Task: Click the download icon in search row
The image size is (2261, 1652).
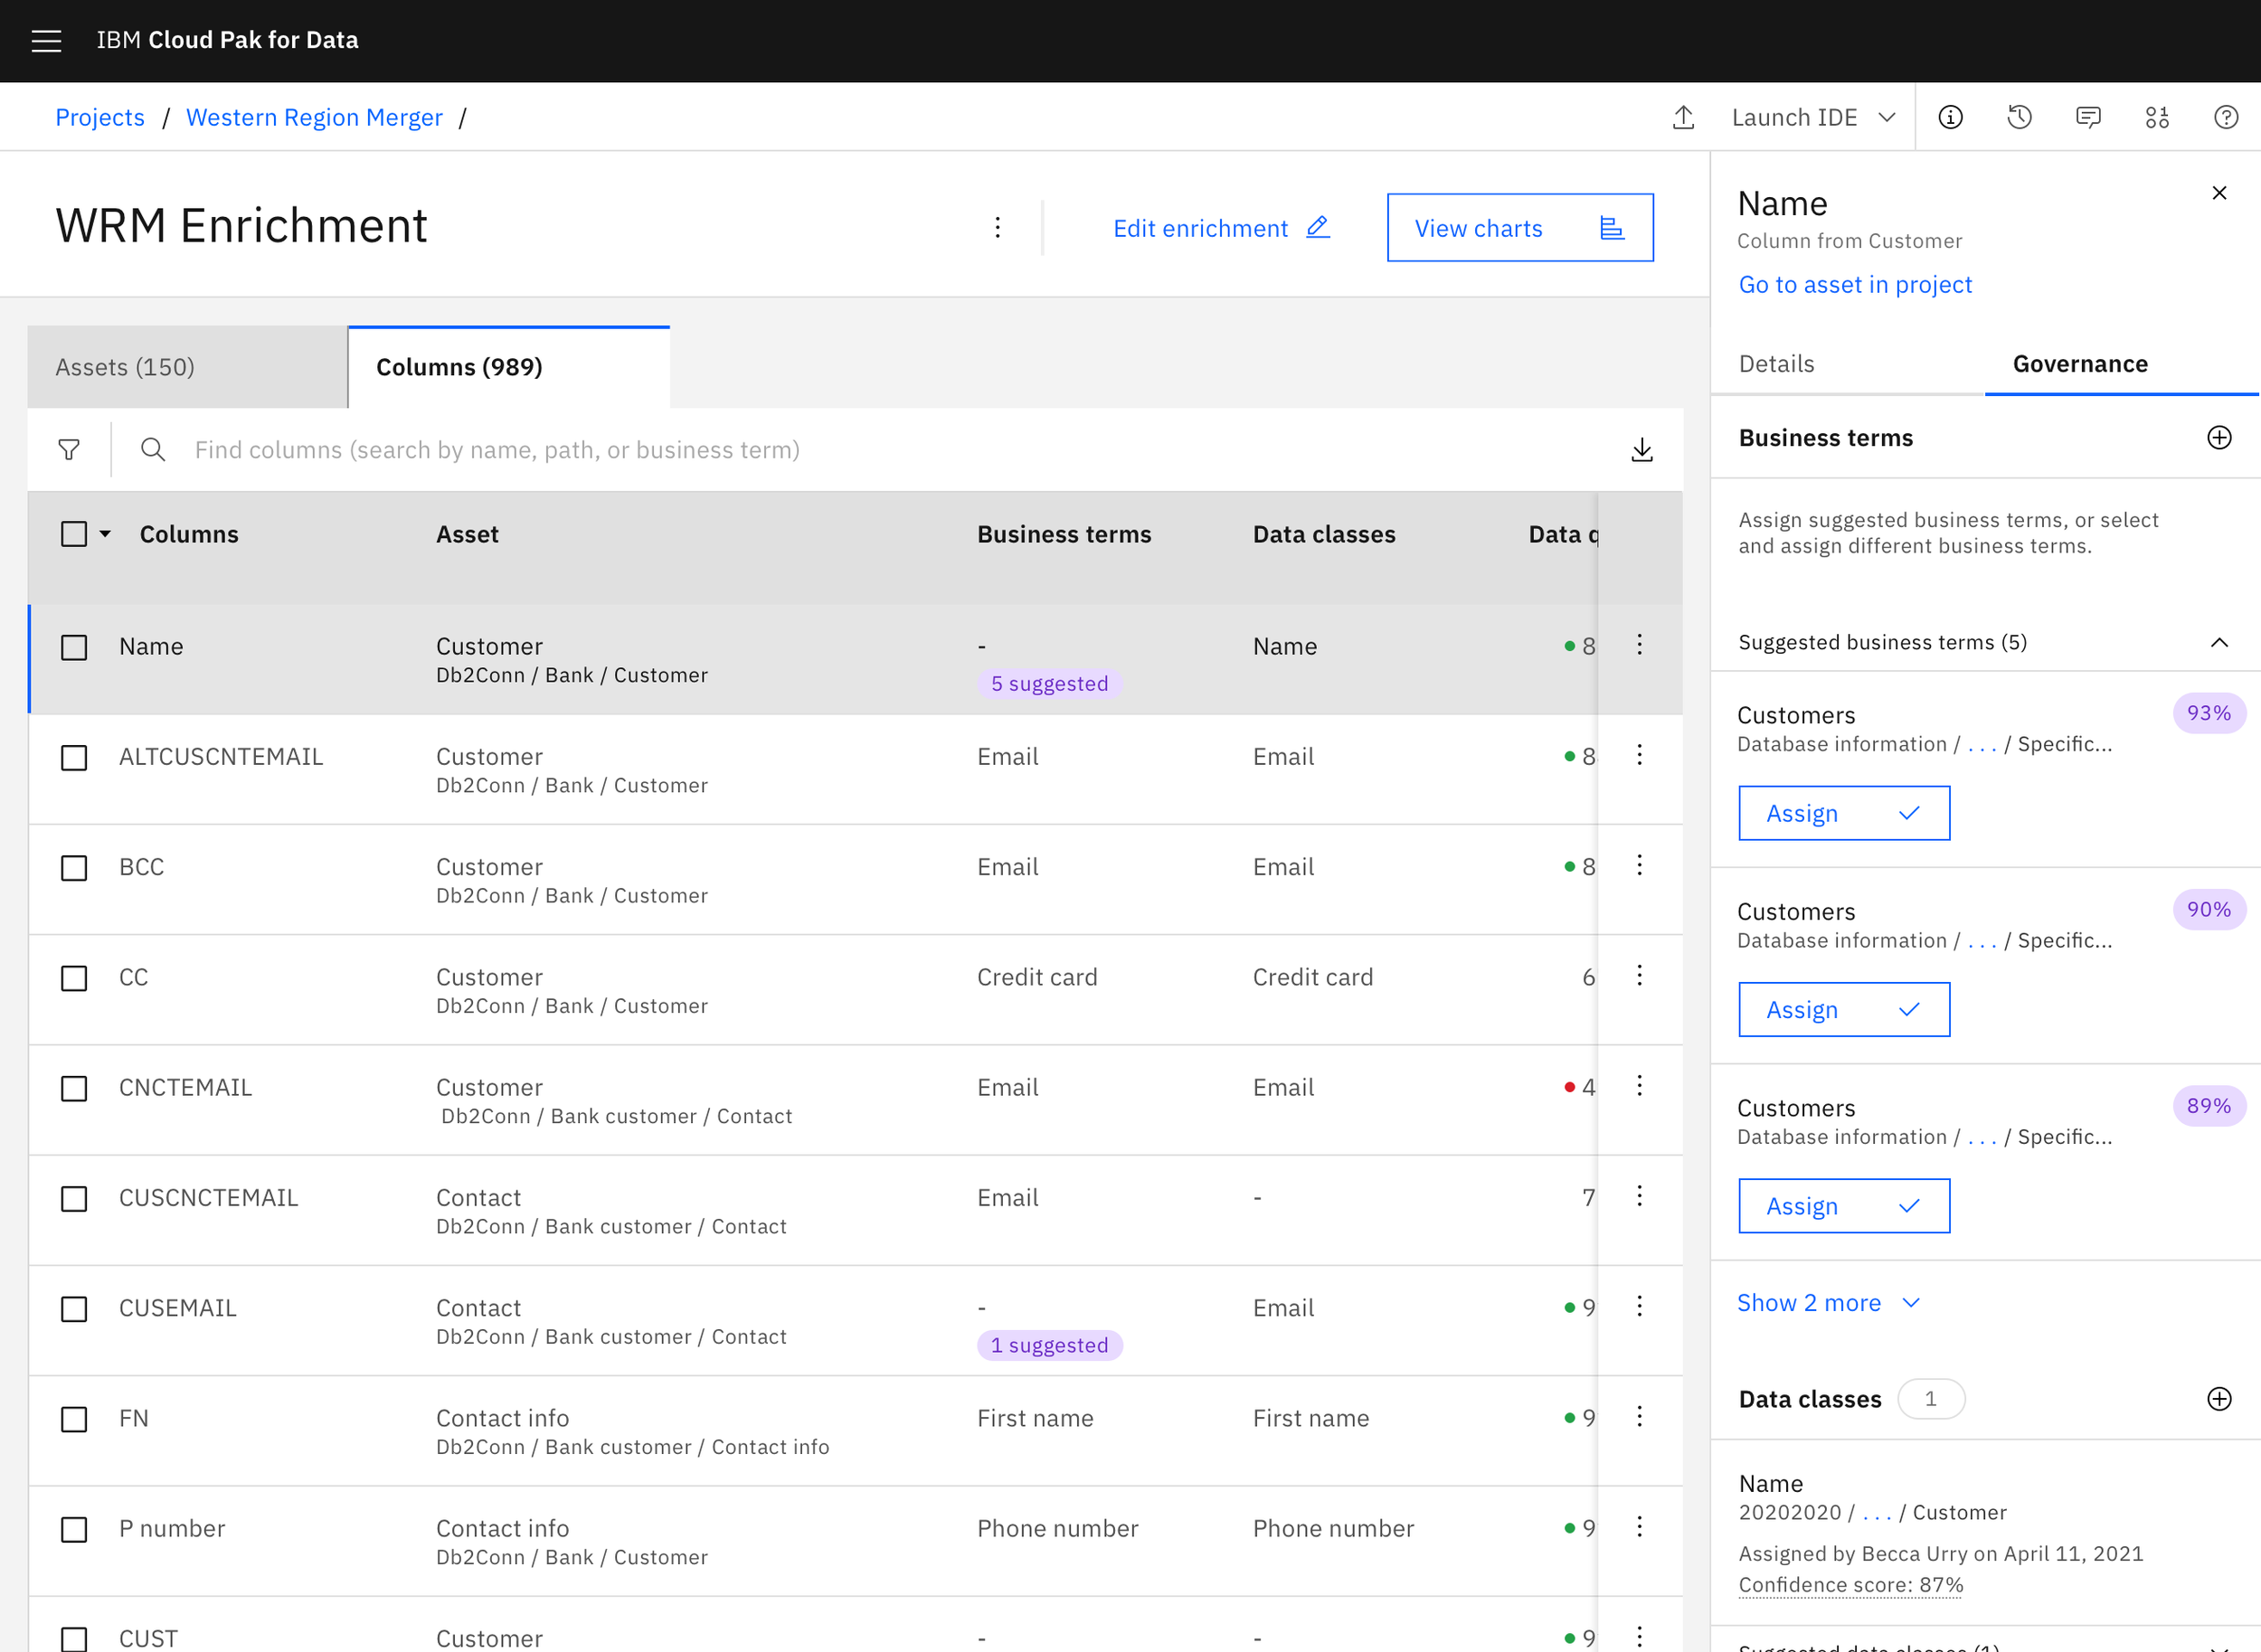Action: coord(1642,450)
